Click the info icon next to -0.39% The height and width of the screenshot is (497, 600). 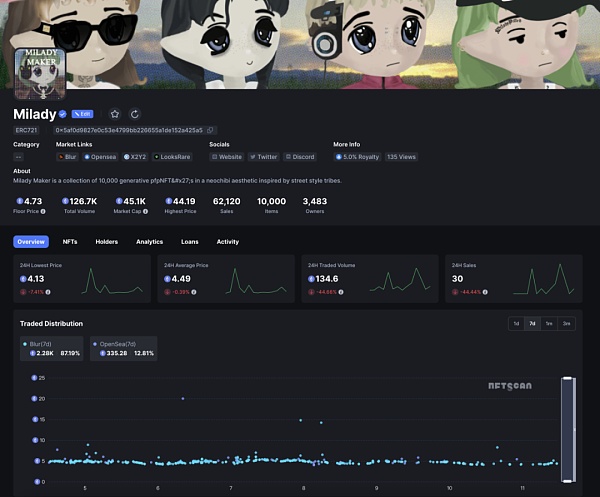[194, 292]
